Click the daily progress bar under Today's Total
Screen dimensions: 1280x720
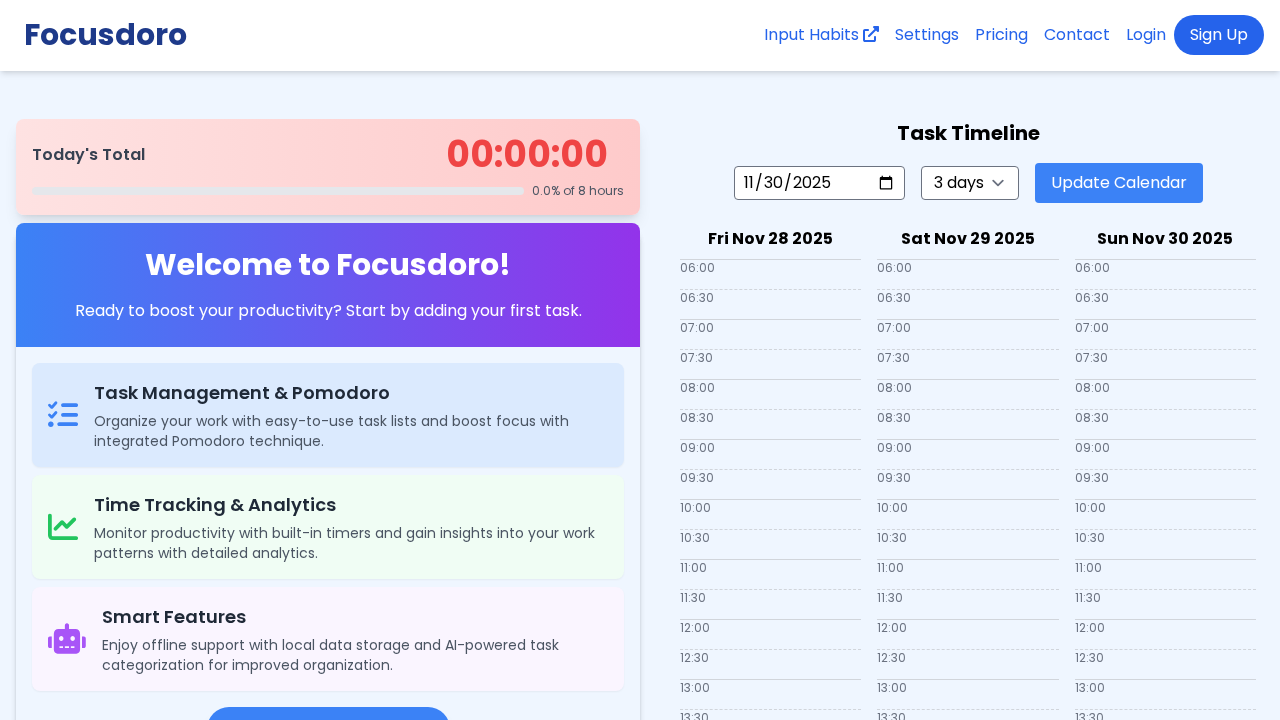tap(277, 191)
